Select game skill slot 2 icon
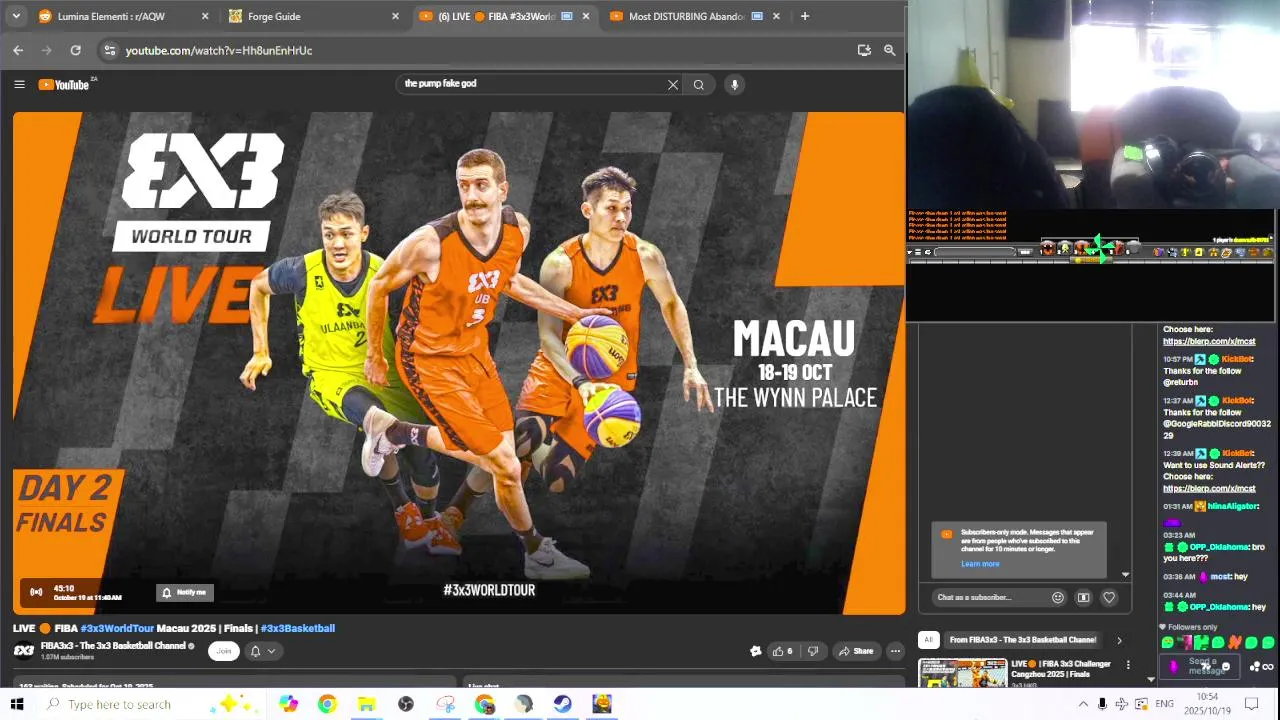Image resolution: width=1280 pixels, height=720 pixels. coord(1064,248)
